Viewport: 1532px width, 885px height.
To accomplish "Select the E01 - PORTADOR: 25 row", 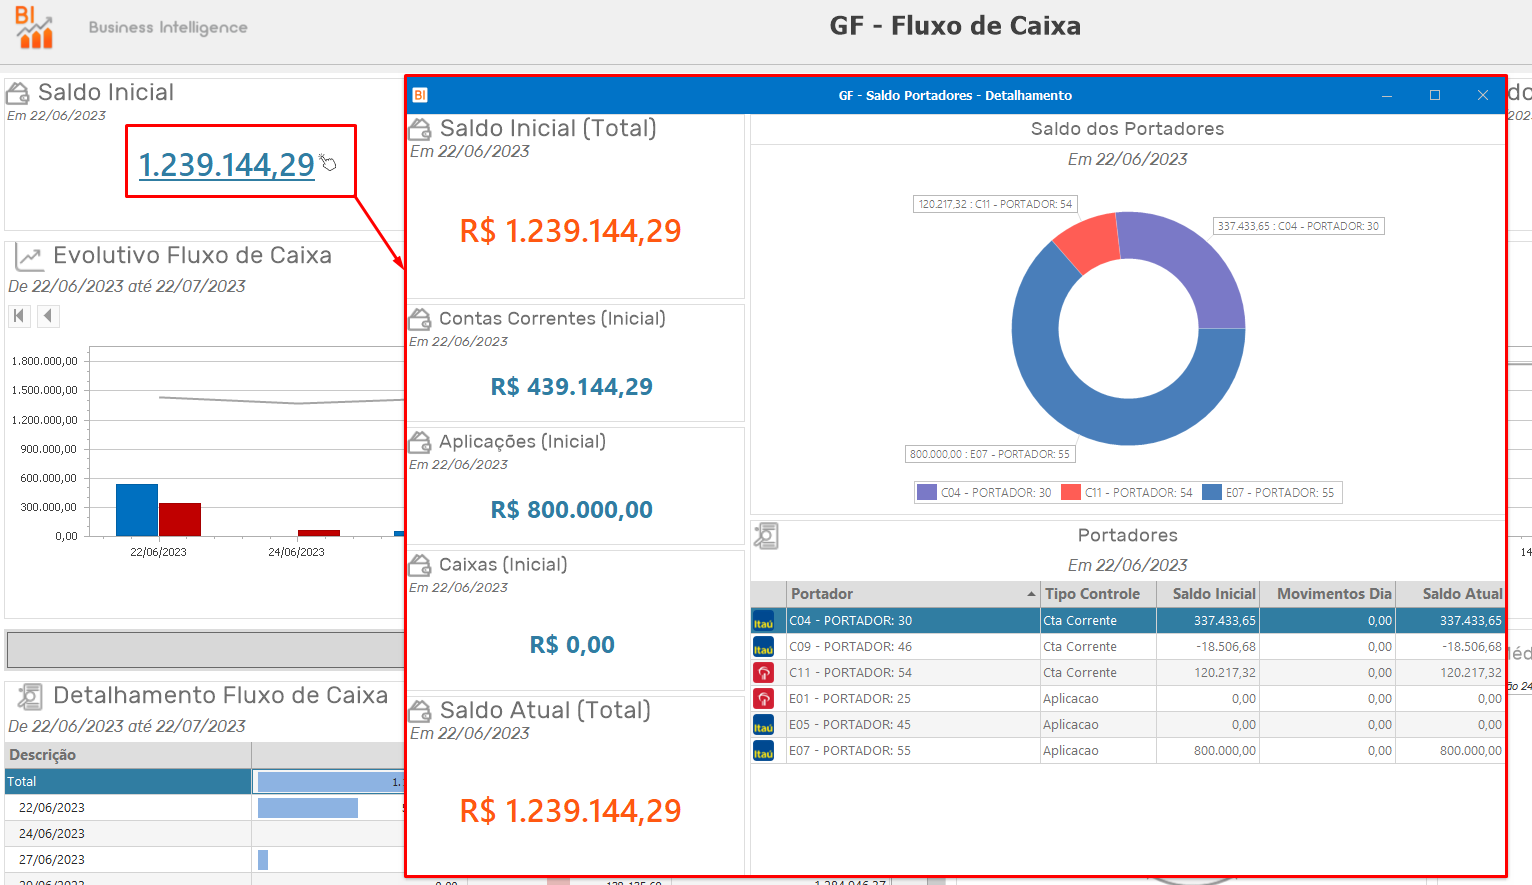I will (1128, 699).
